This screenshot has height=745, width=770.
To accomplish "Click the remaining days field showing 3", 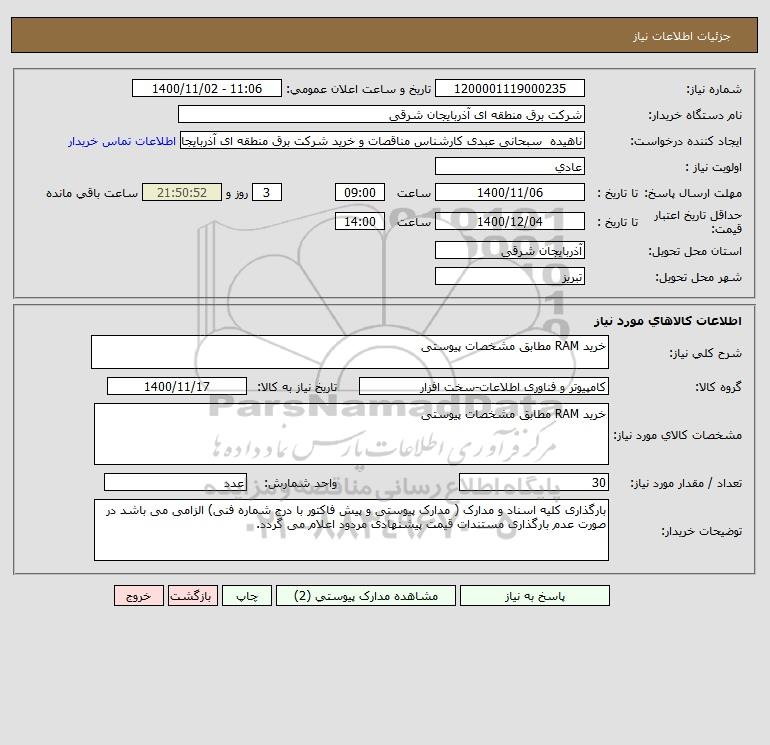I will pyautogui.click(x=267, y=193).
